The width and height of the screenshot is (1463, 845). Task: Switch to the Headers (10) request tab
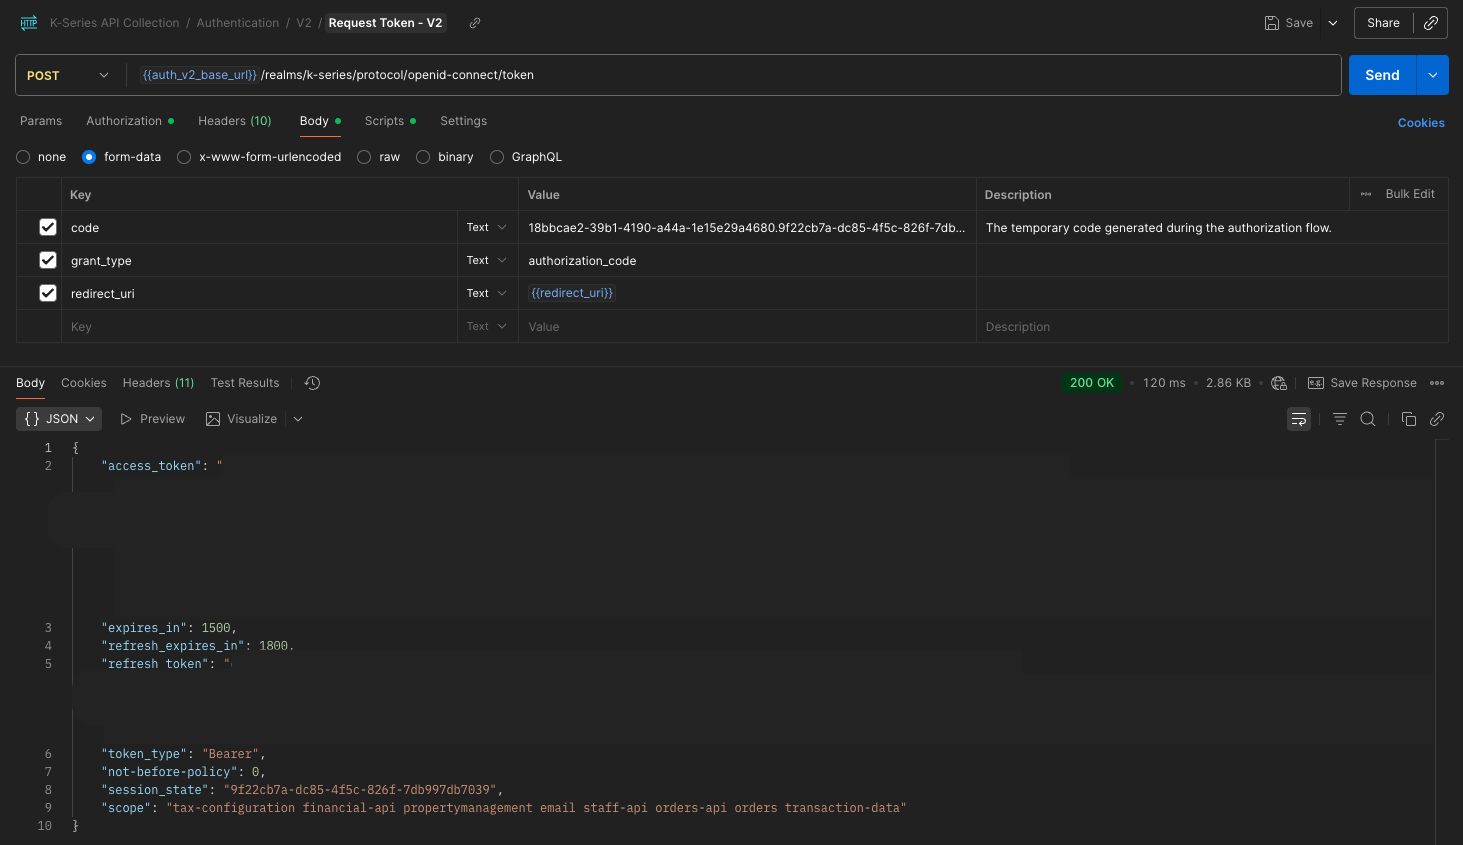(234, 120)
